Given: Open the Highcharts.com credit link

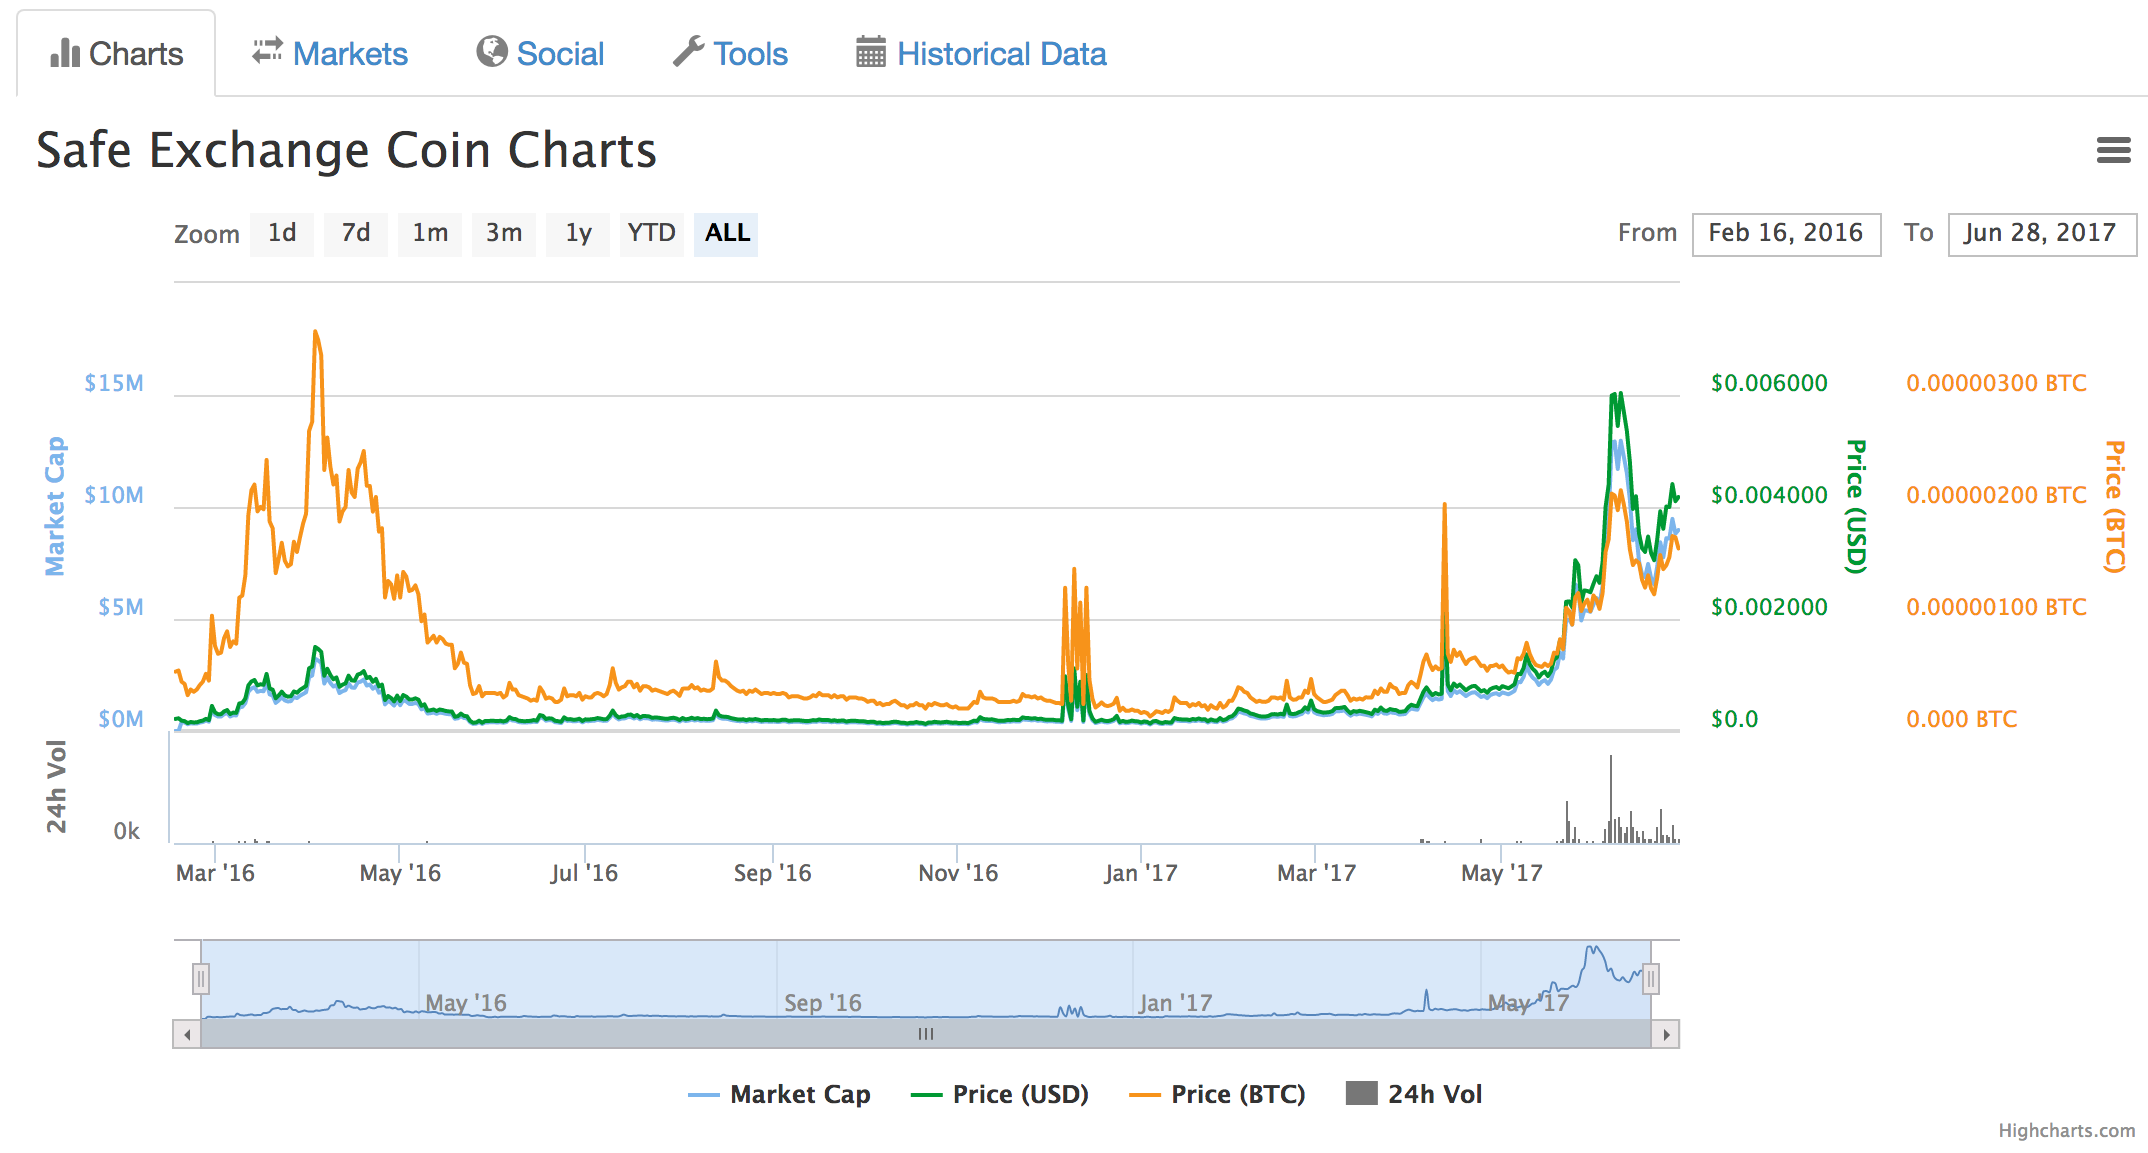Looking at the screenshot, I should click(x=2066, y=1131).
